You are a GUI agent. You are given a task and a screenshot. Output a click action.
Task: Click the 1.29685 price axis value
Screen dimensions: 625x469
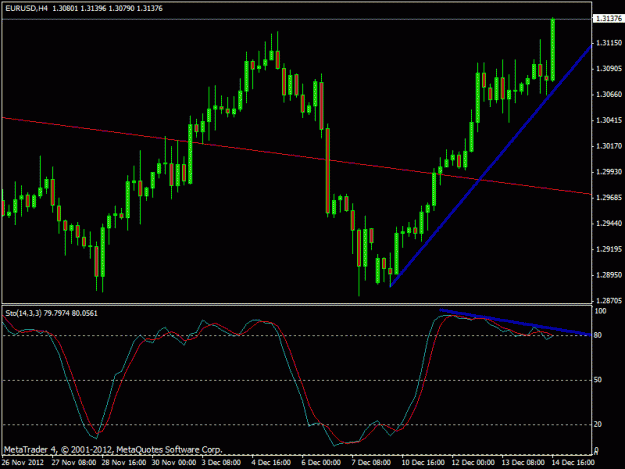click(x=609, y=198)
